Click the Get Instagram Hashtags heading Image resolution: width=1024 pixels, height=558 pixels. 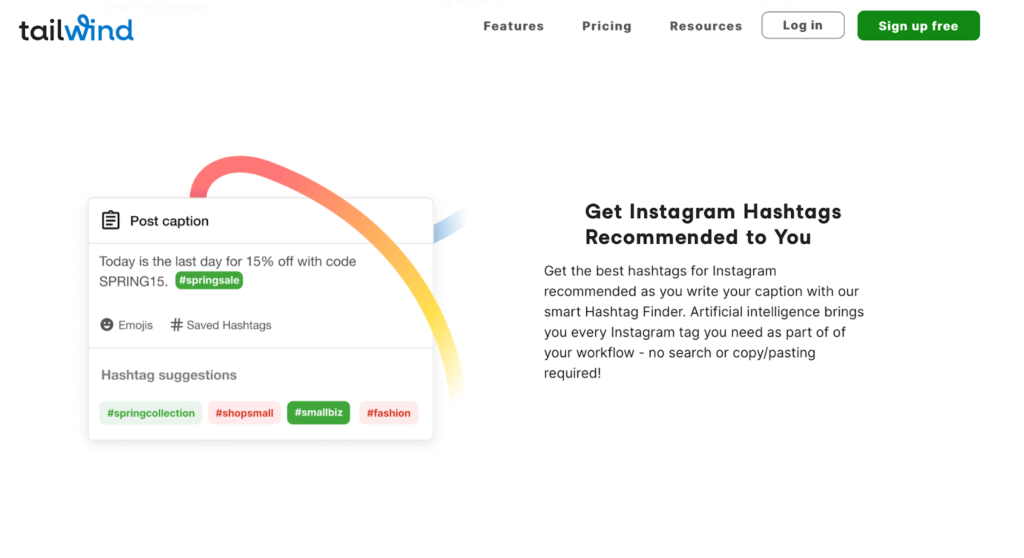point(712,224)
